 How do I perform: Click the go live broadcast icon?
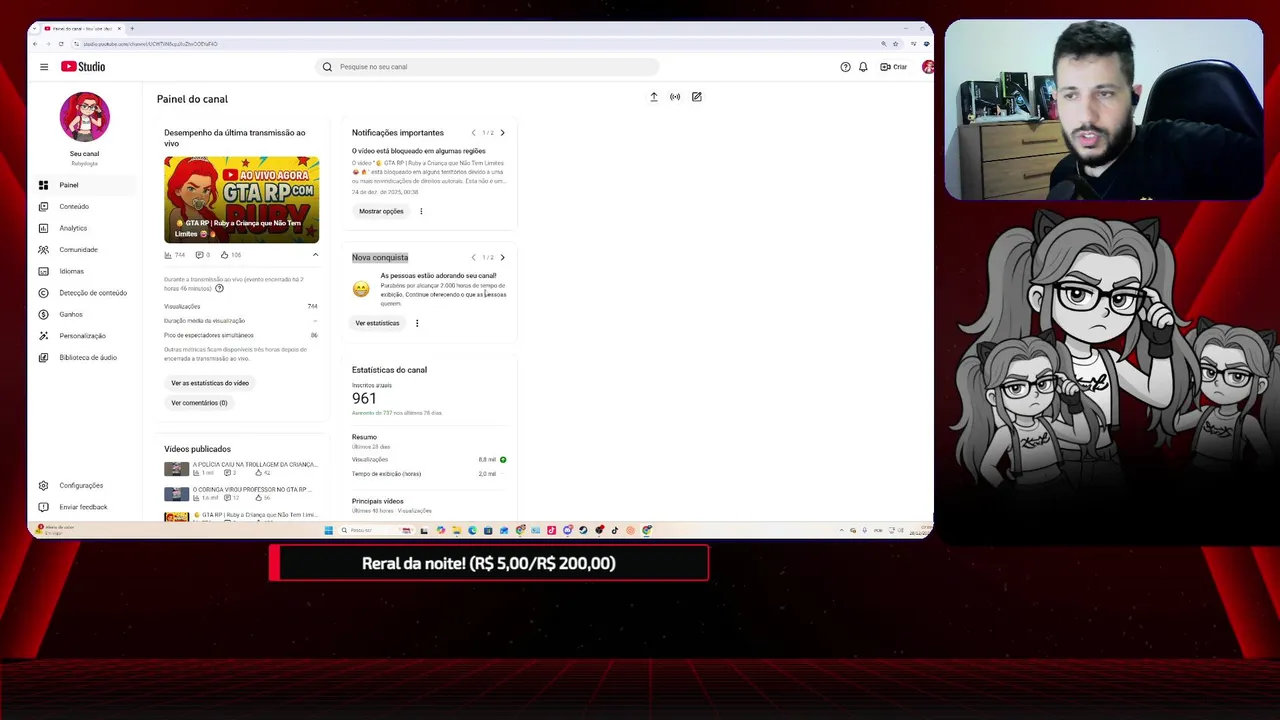click(675, 97)
